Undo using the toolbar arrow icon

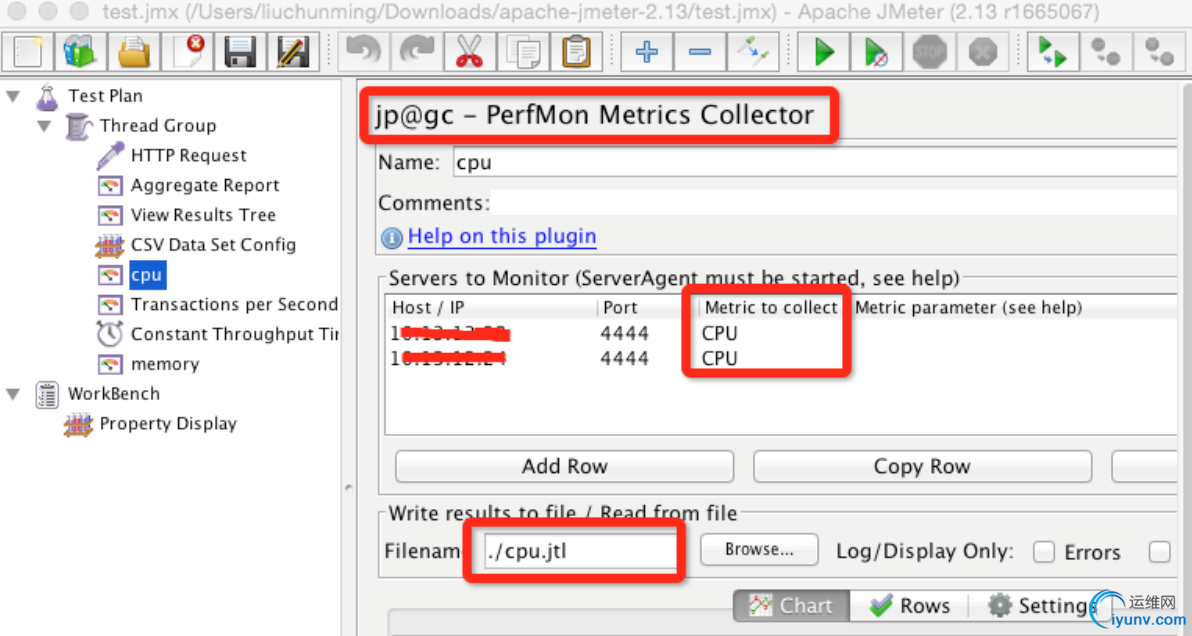(363, 52)
